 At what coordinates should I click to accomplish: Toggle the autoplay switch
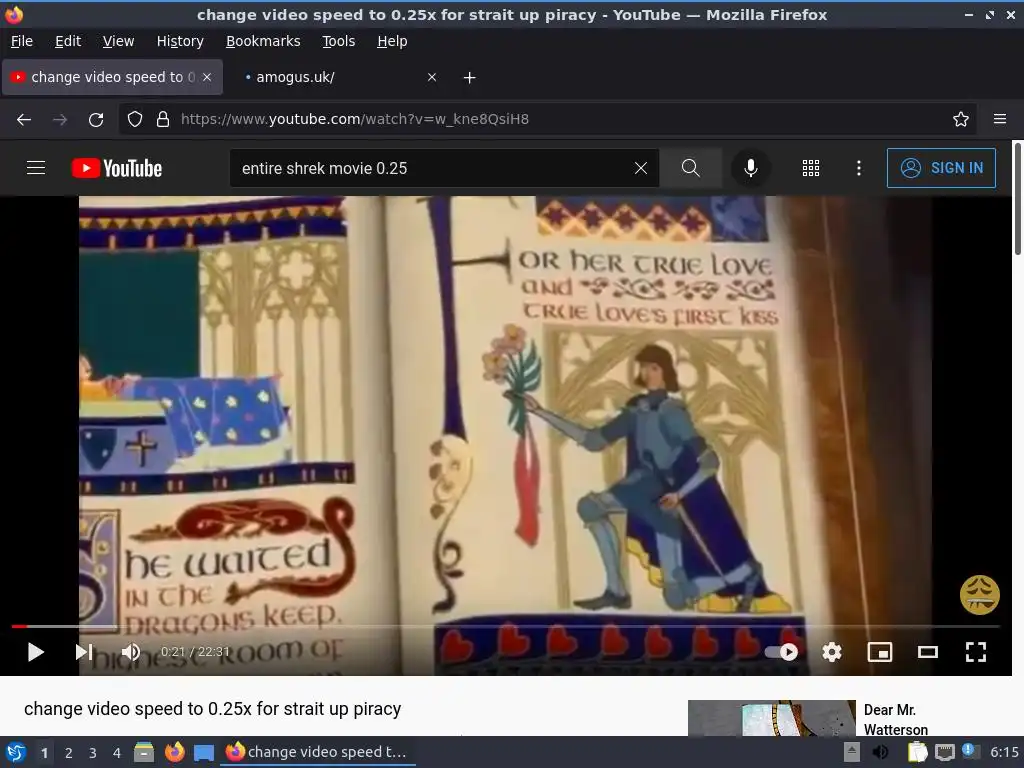[x=781, y=652]
